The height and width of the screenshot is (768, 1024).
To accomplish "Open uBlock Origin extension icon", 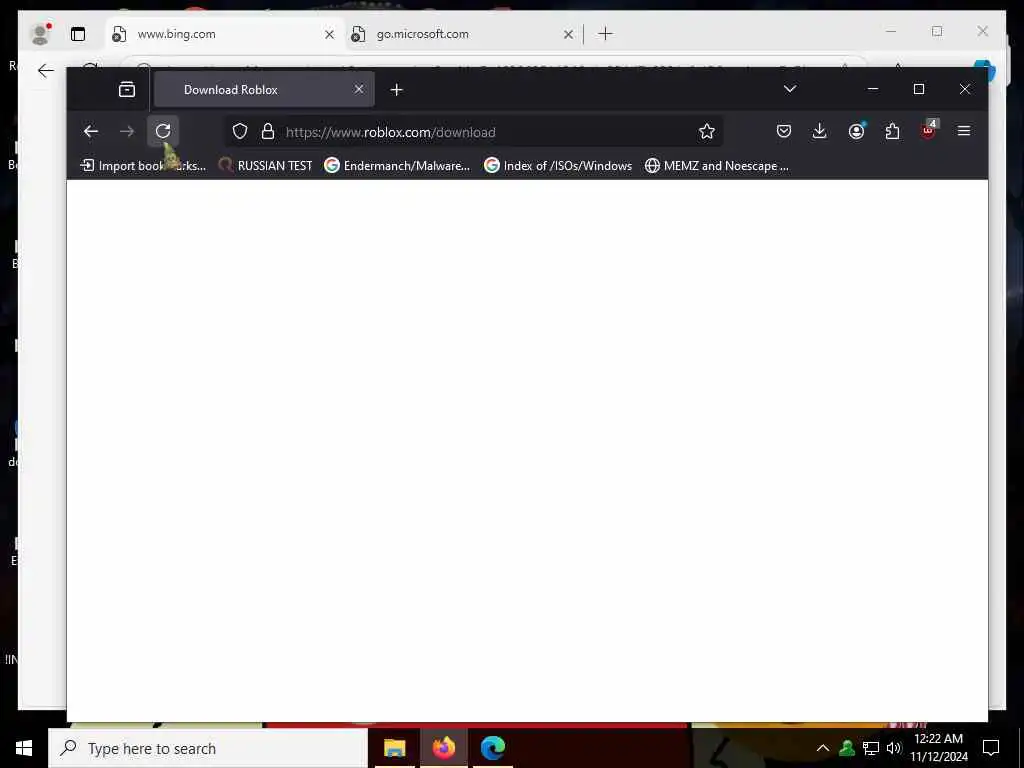I will click(x=929, y=130).
